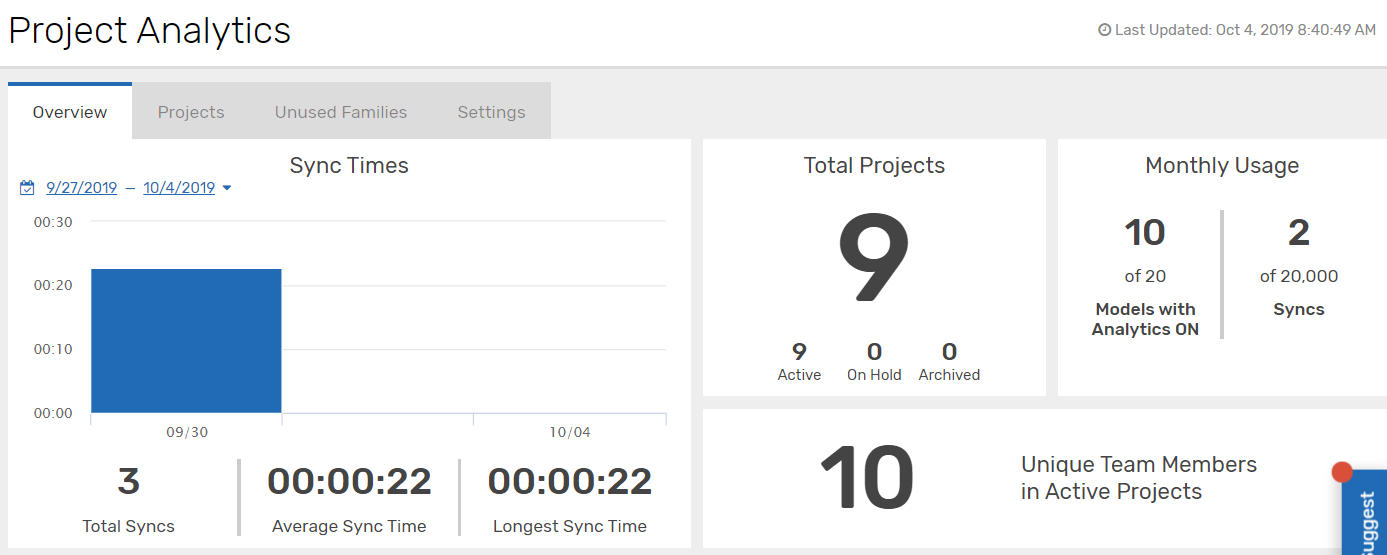Open the 10/4/2019 end date link
The width and height of the screenshot is (1387, 555).
[179, 188]
